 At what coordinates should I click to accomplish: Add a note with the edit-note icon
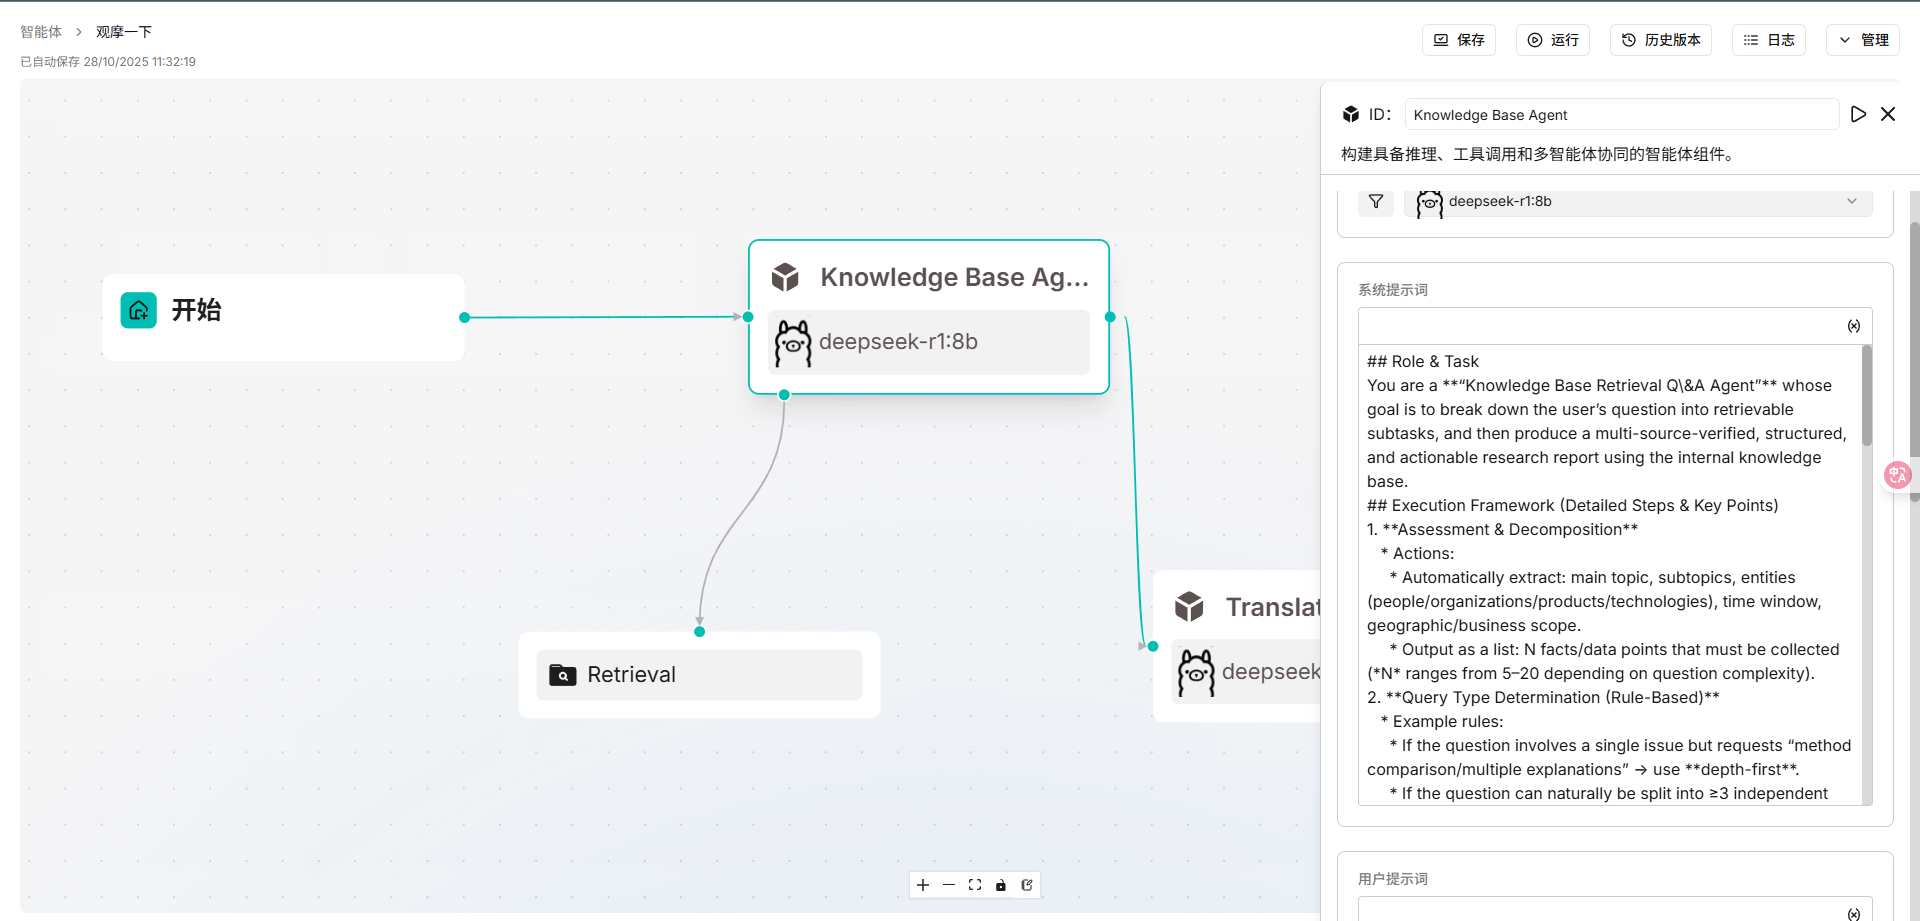point(1027,885)
